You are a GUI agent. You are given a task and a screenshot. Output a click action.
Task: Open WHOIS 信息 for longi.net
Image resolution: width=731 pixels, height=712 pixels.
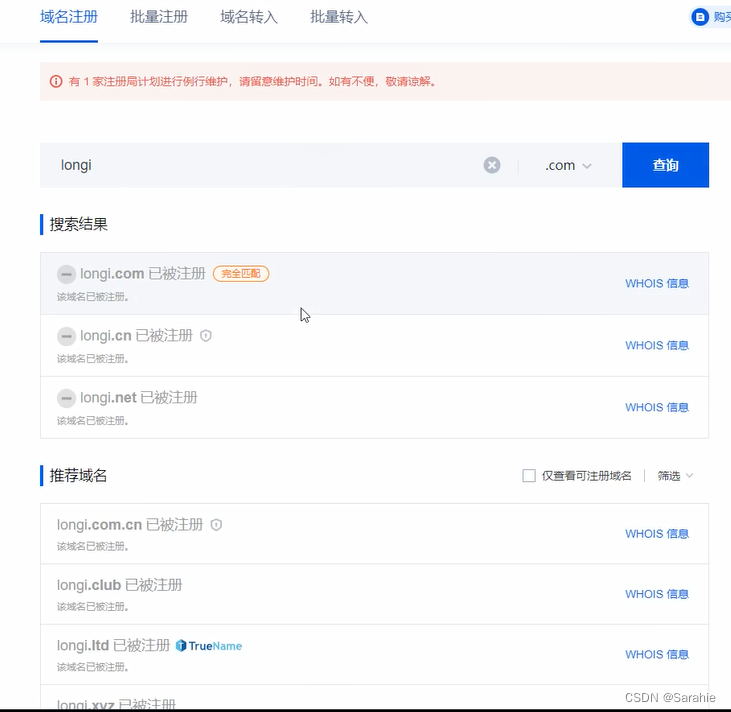point(657,408)
